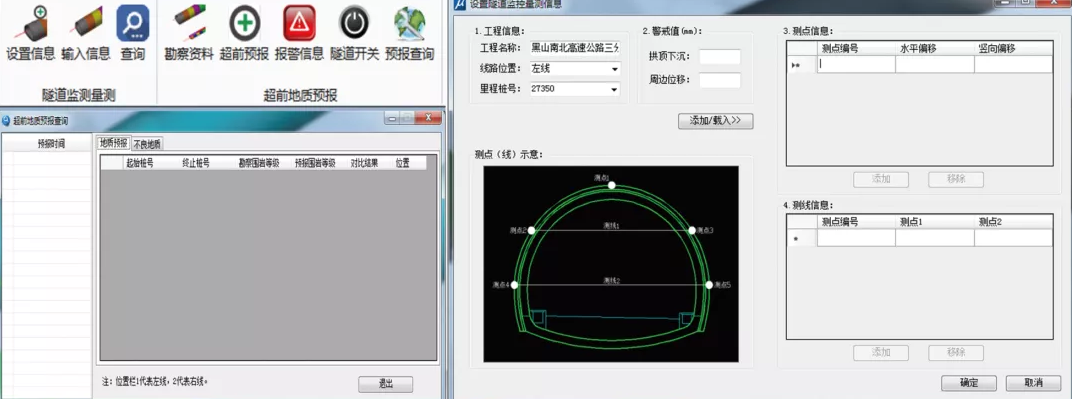1072x399 pixels.
Task: Toggle the 隧道开关 tunnel switch
Action: [354, 33]
